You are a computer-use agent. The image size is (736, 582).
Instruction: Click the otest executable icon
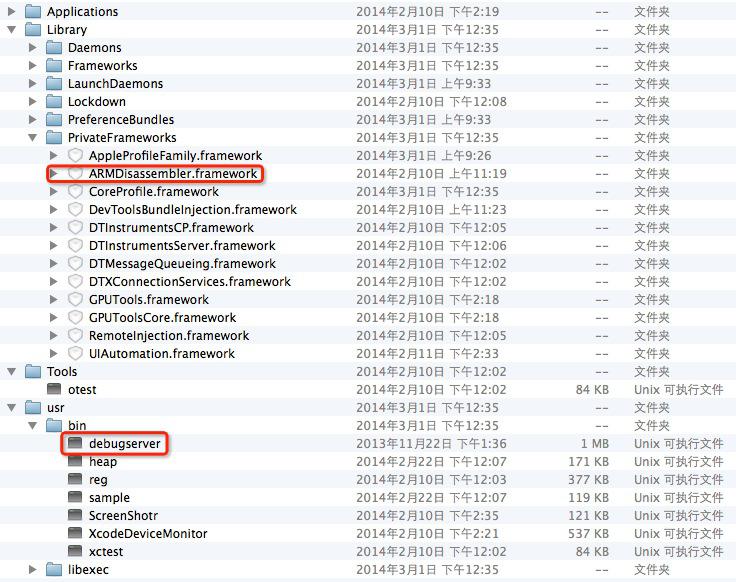click(54, 389)
